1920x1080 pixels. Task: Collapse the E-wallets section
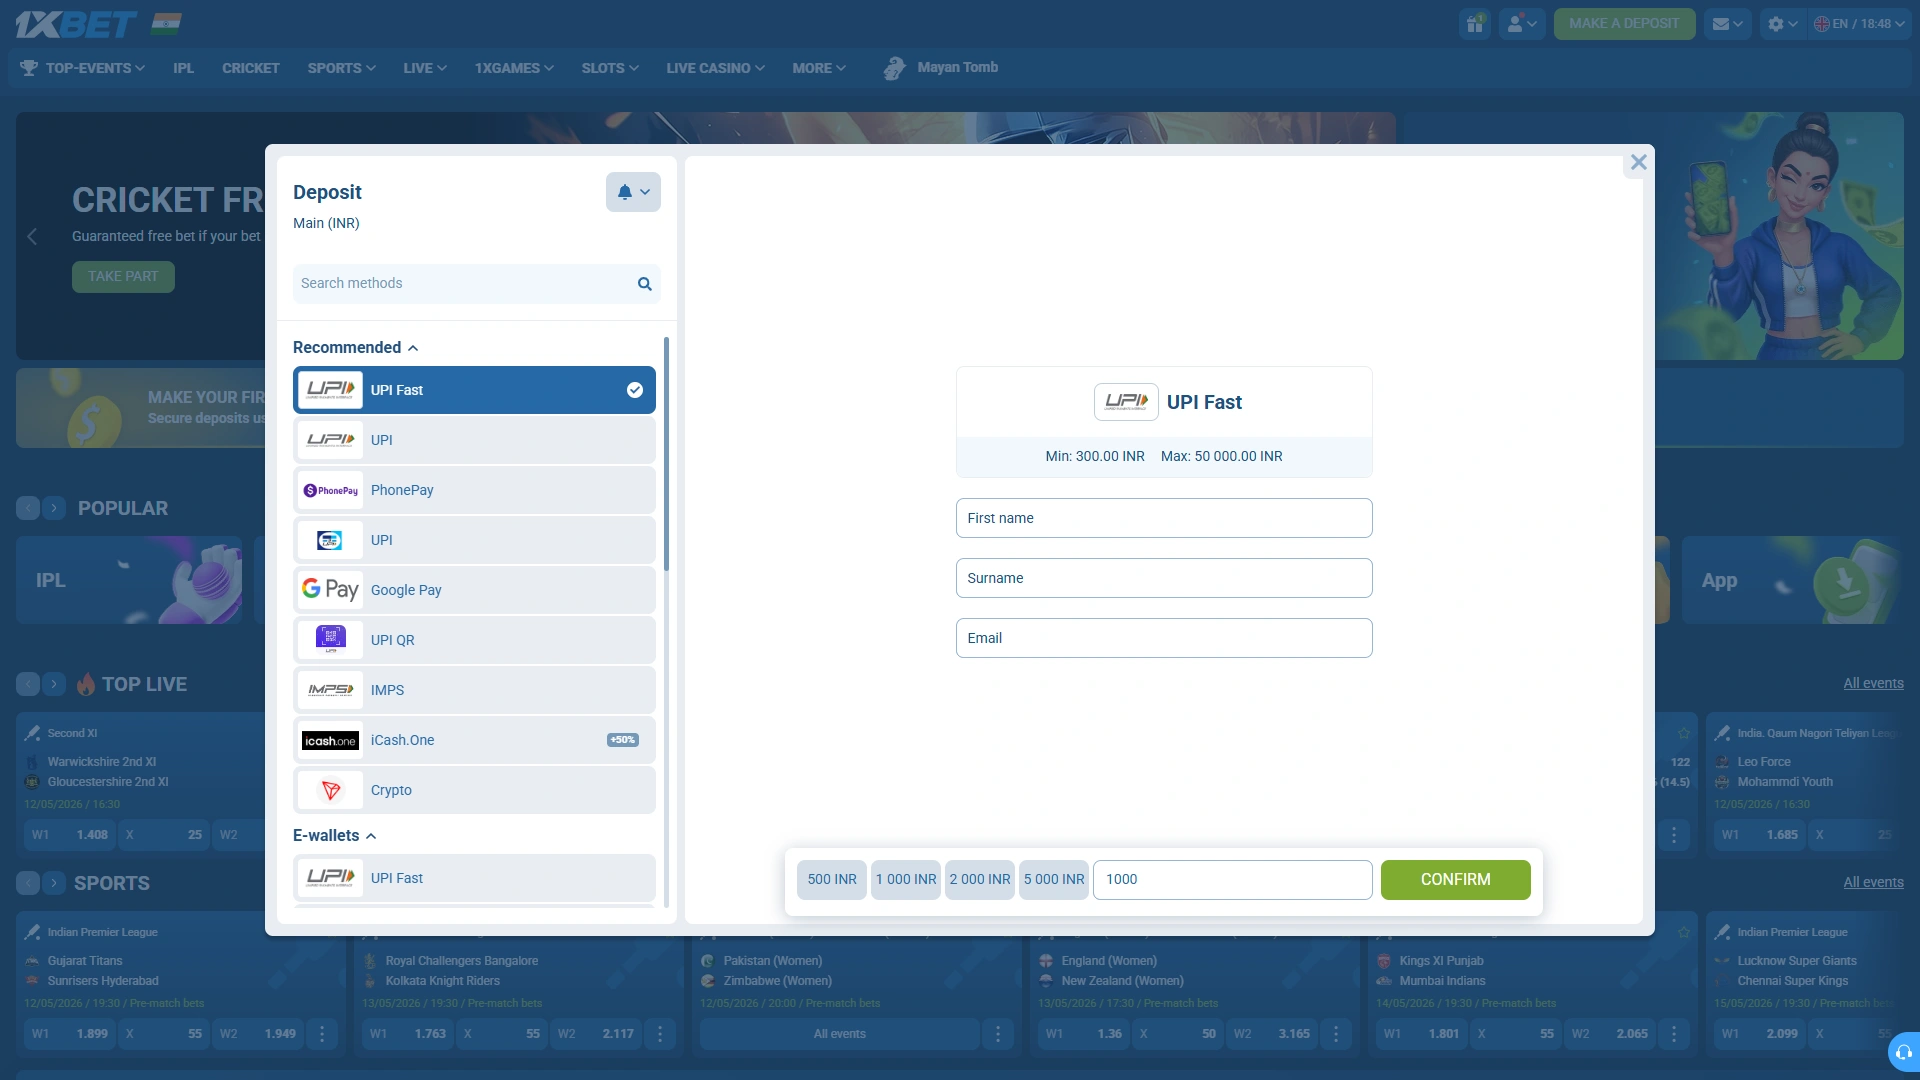334,836
